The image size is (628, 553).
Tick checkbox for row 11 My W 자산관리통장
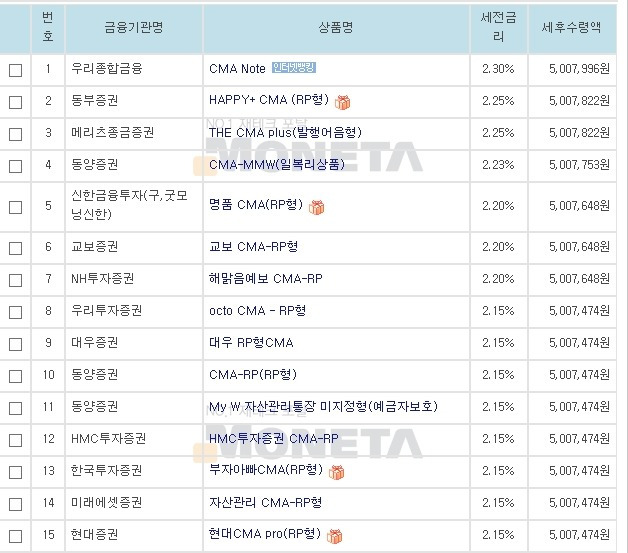[x=15, y=408]
